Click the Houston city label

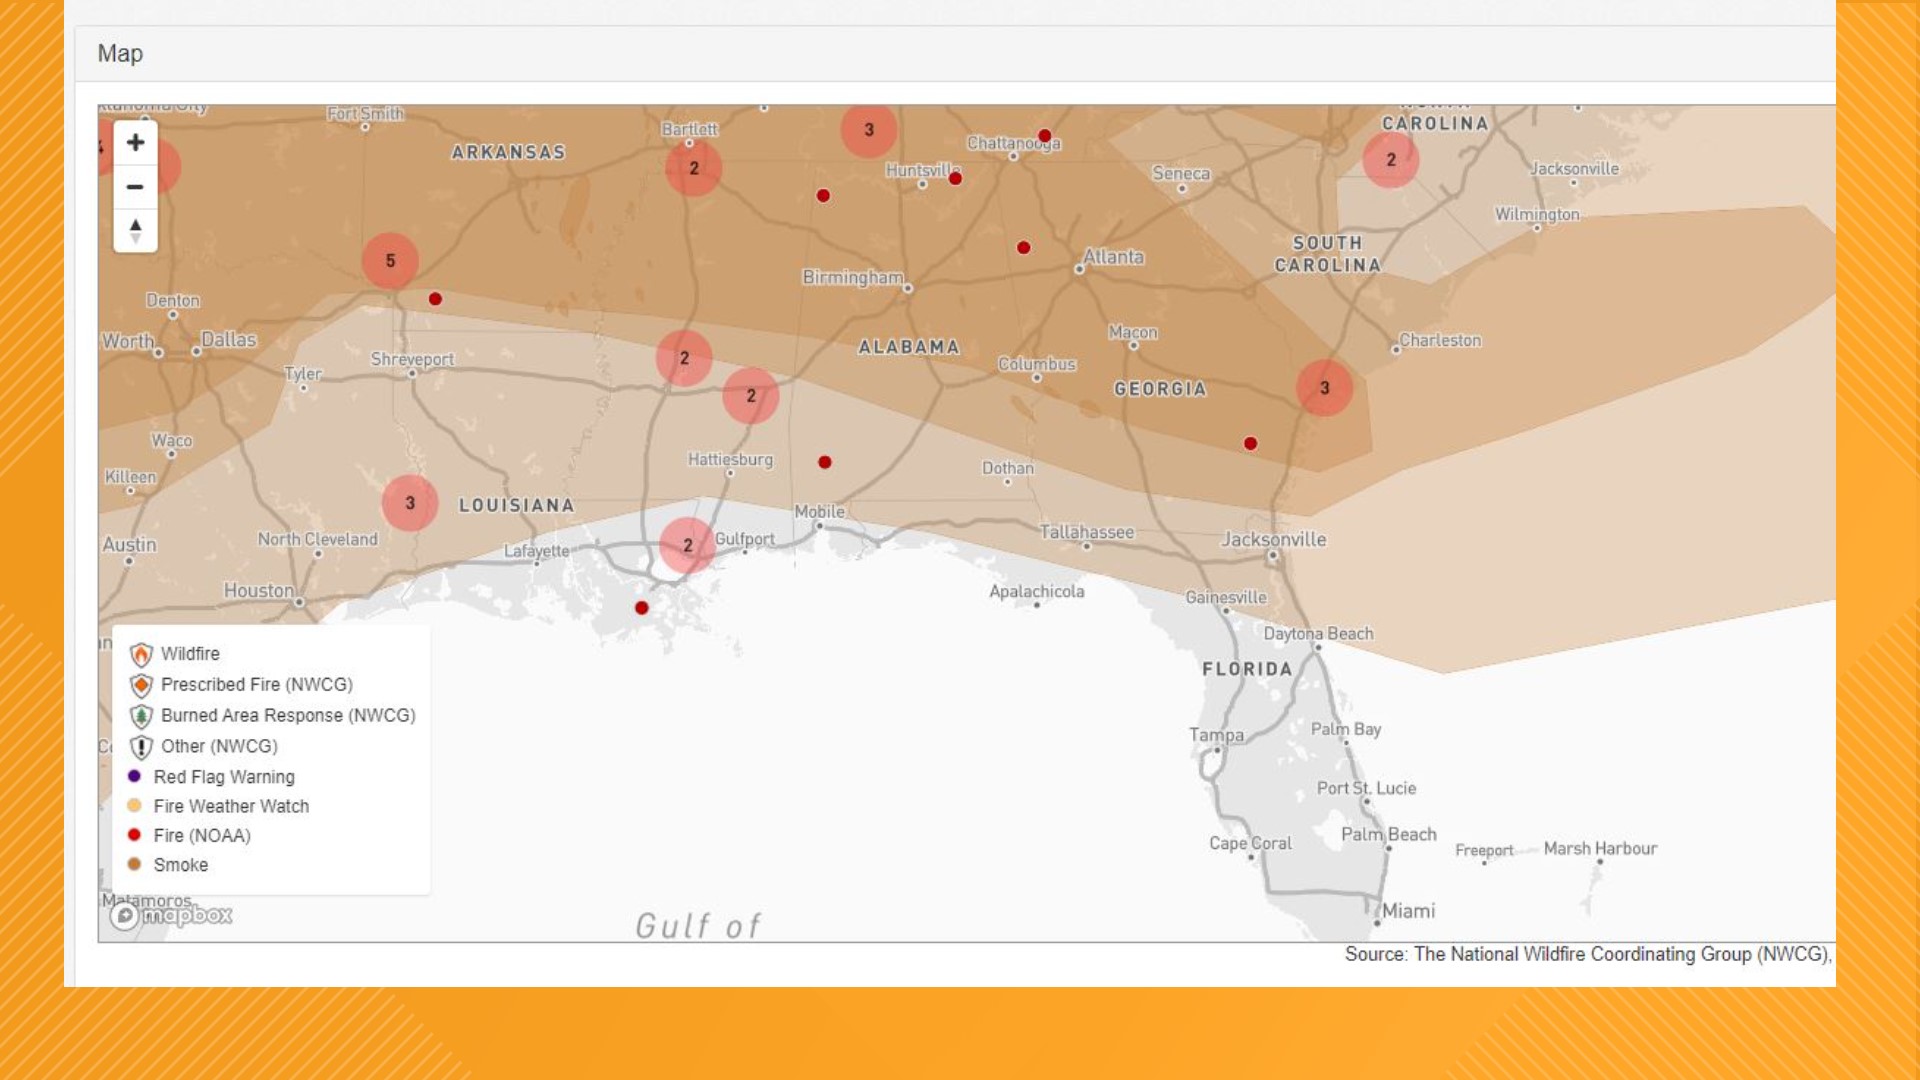(259, 591)
